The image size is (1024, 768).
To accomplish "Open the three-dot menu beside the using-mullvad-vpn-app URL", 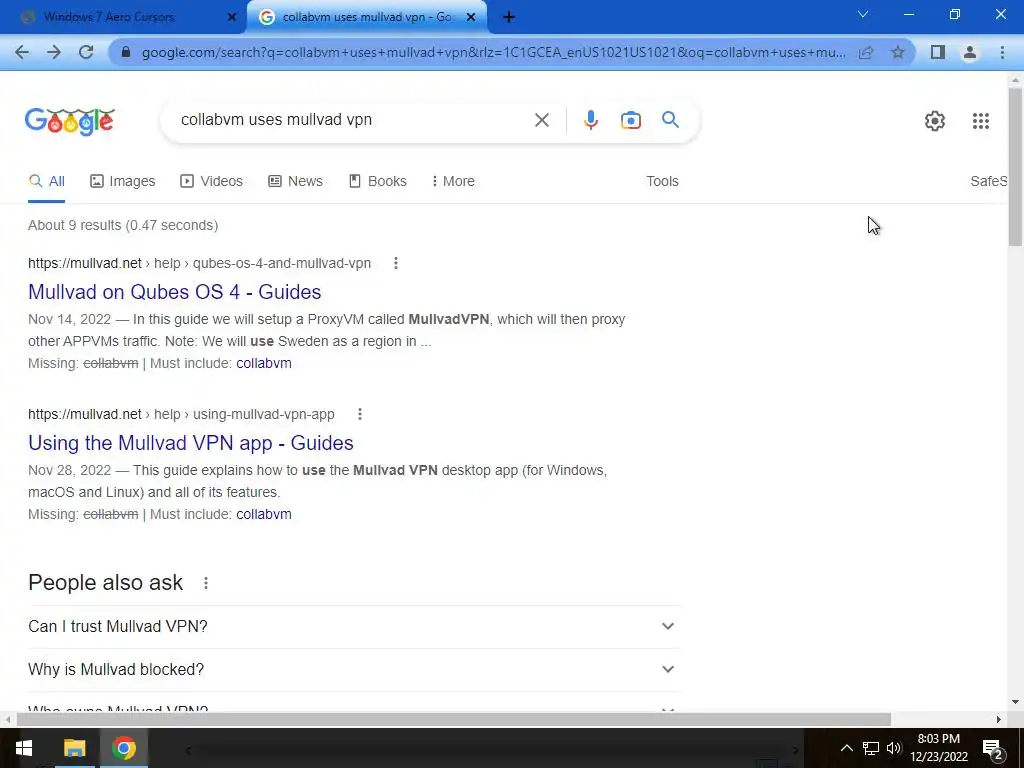I will point(360,414).
